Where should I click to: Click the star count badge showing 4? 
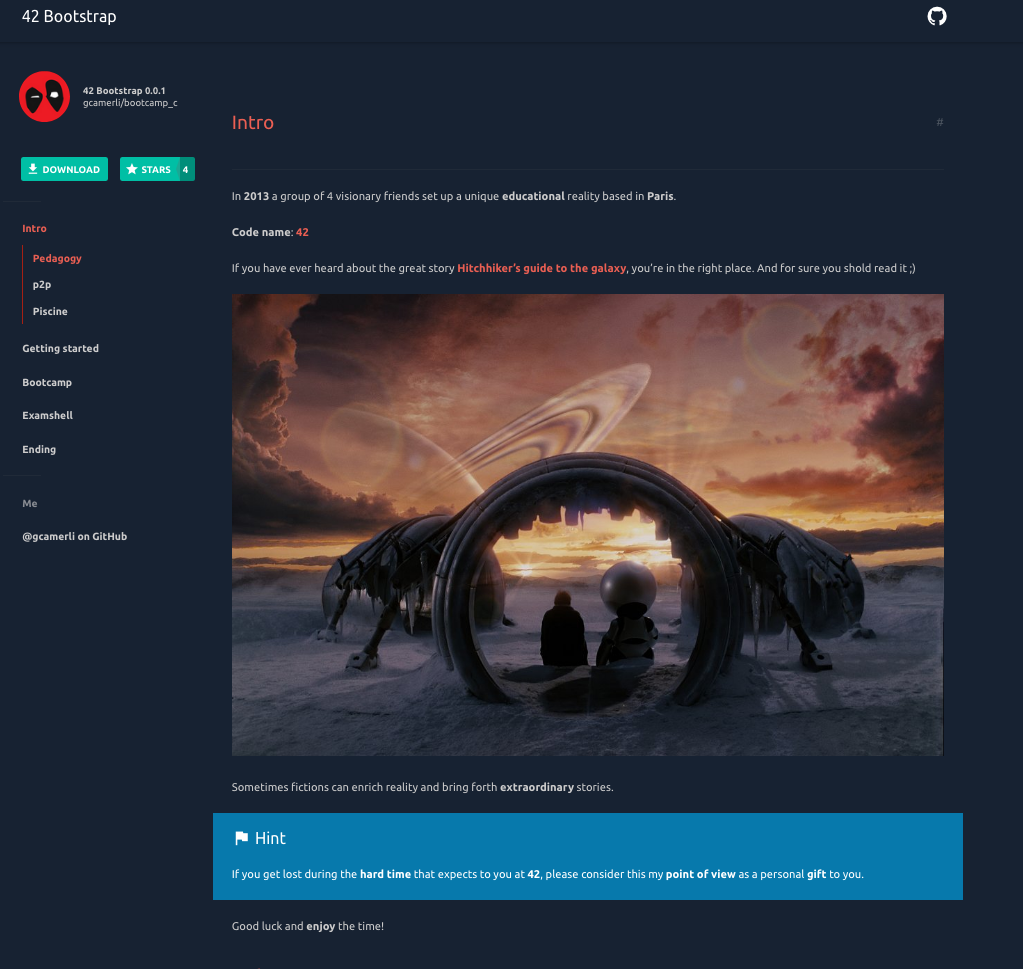[185, 170]
